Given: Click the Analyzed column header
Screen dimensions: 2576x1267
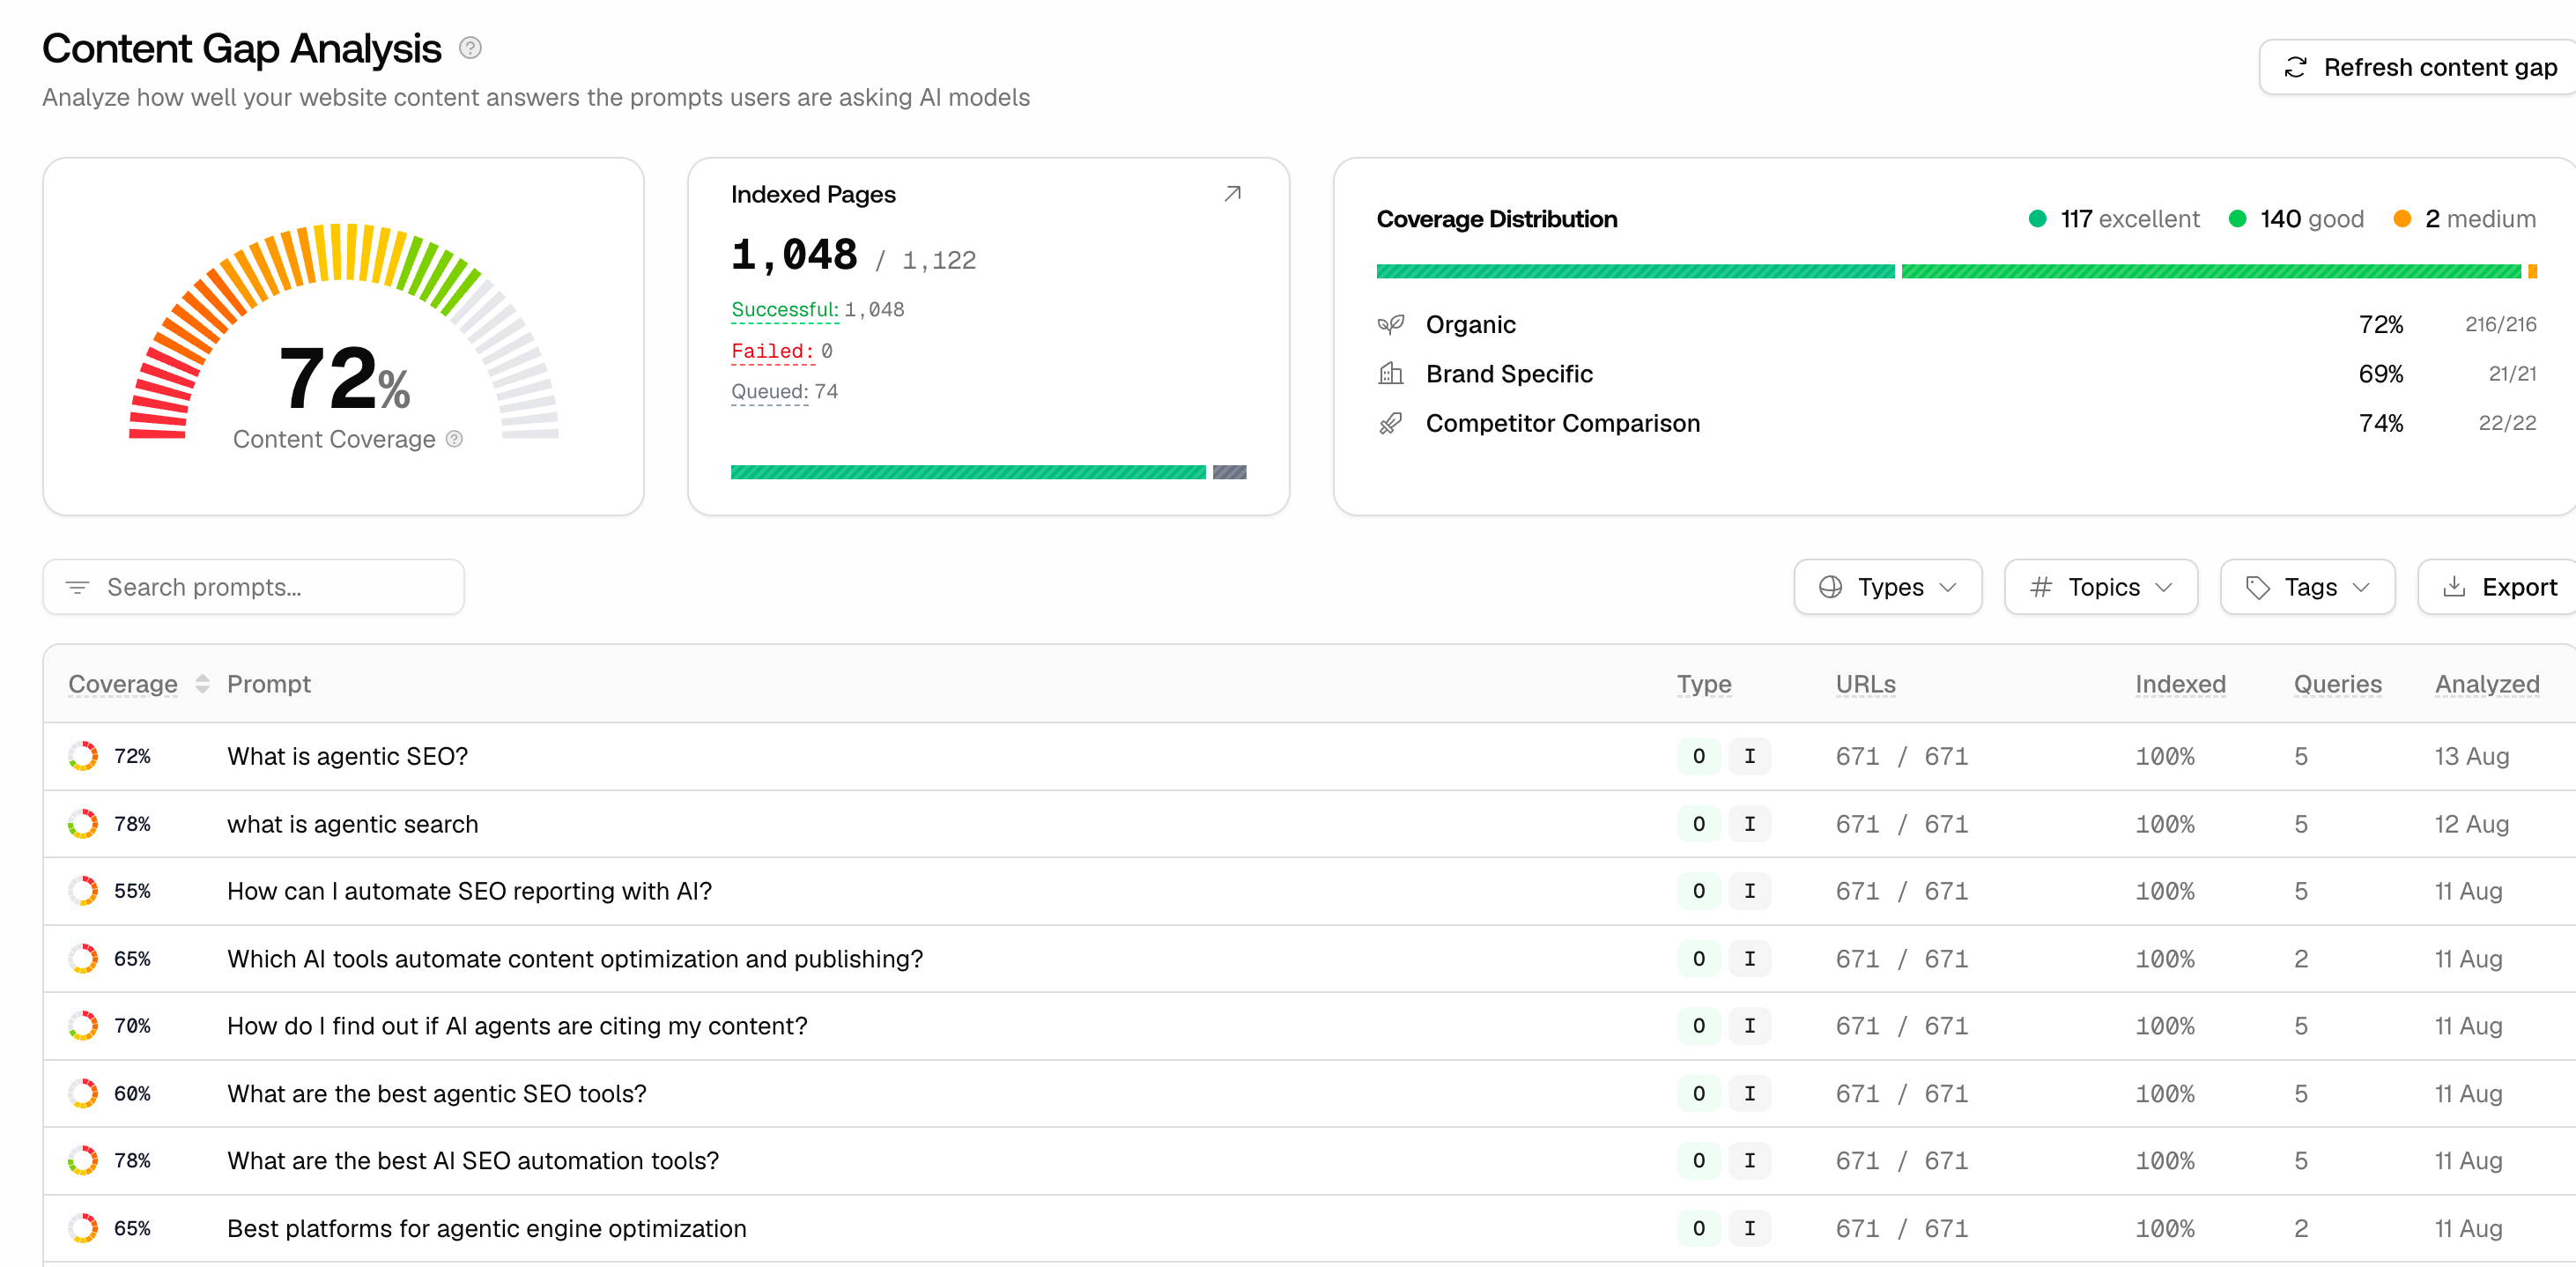Looking at the screenshot, I should pos(2487,684).
